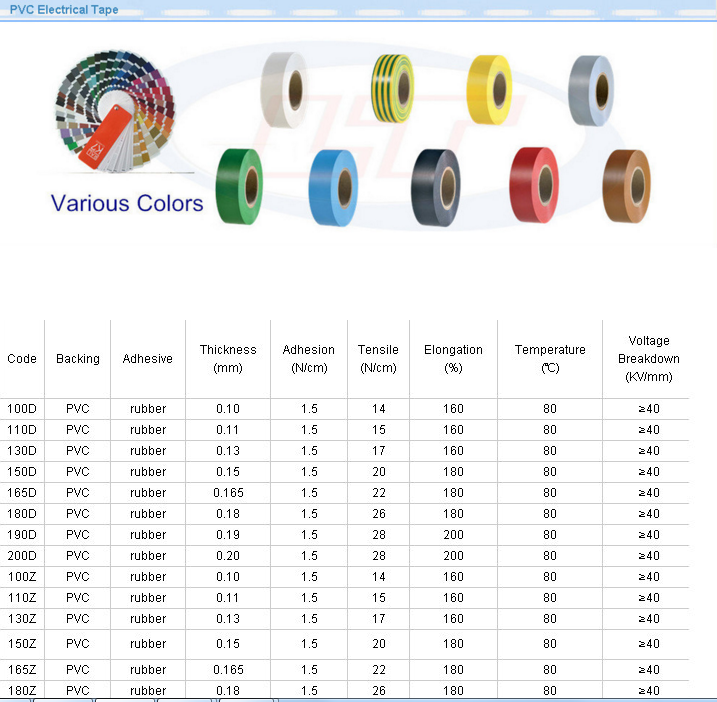The width and height of the screenshot is (717, 702).
Task: Click voltage '≥40' in row 110Z
Action: point(649,598)
